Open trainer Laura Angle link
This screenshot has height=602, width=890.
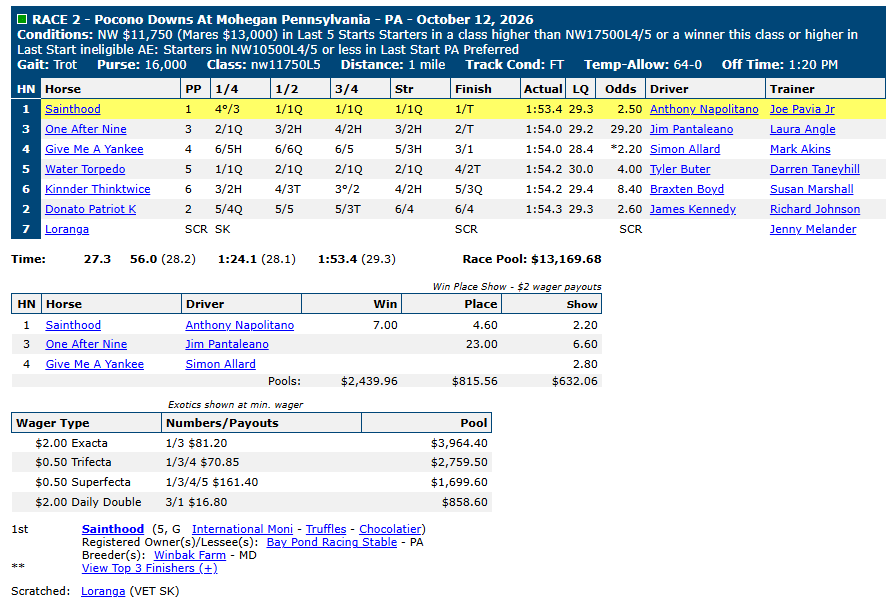click(803, 129)
